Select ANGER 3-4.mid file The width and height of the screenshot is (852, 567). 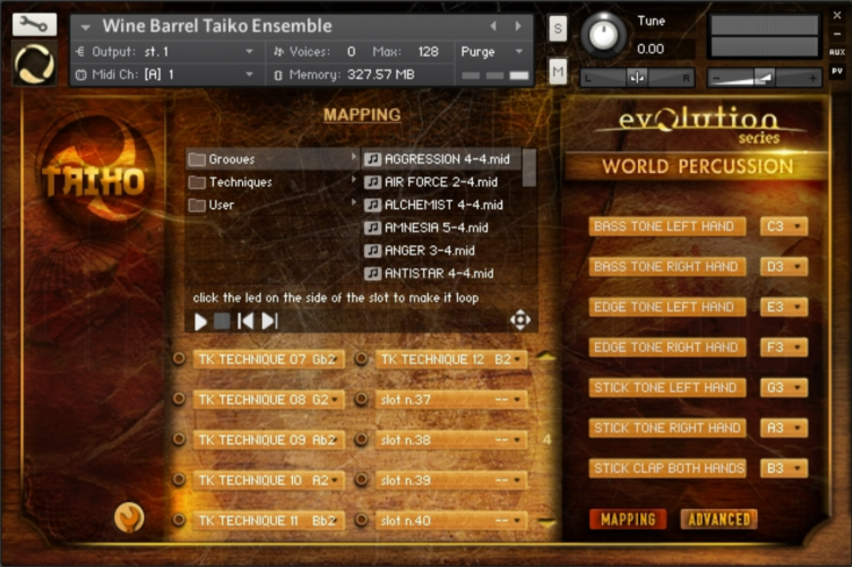pos(442,251)
